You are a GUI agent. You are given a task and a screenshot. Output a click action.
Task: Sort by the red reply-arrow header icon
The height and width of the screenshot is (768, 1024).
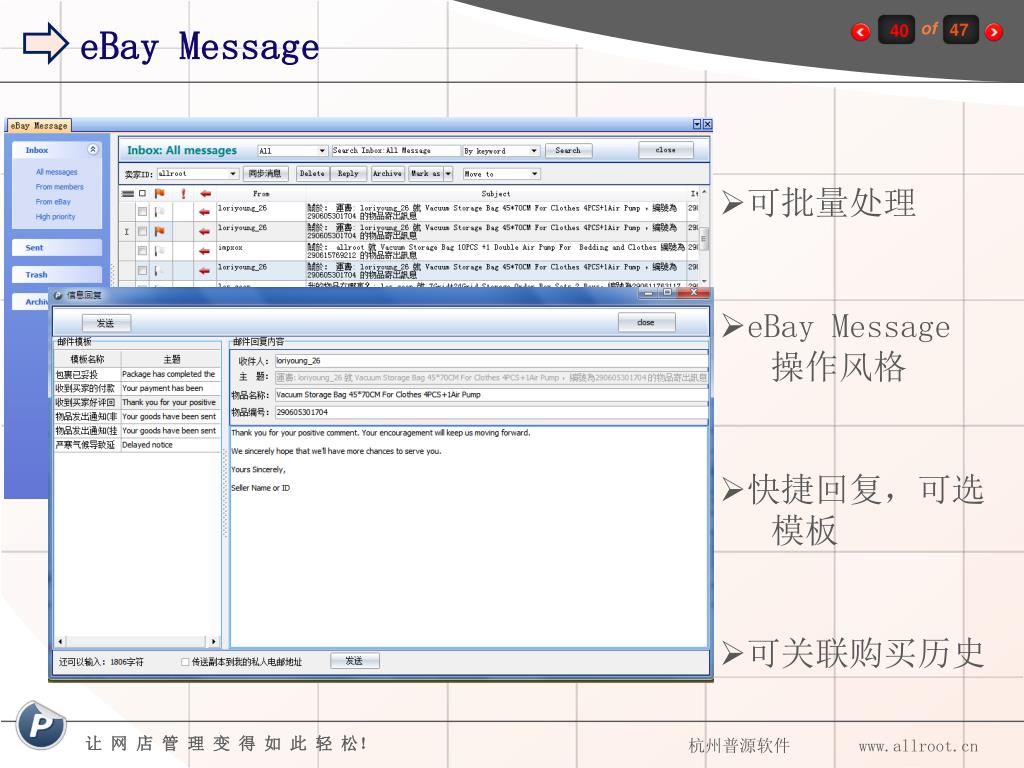click(205, 194)
